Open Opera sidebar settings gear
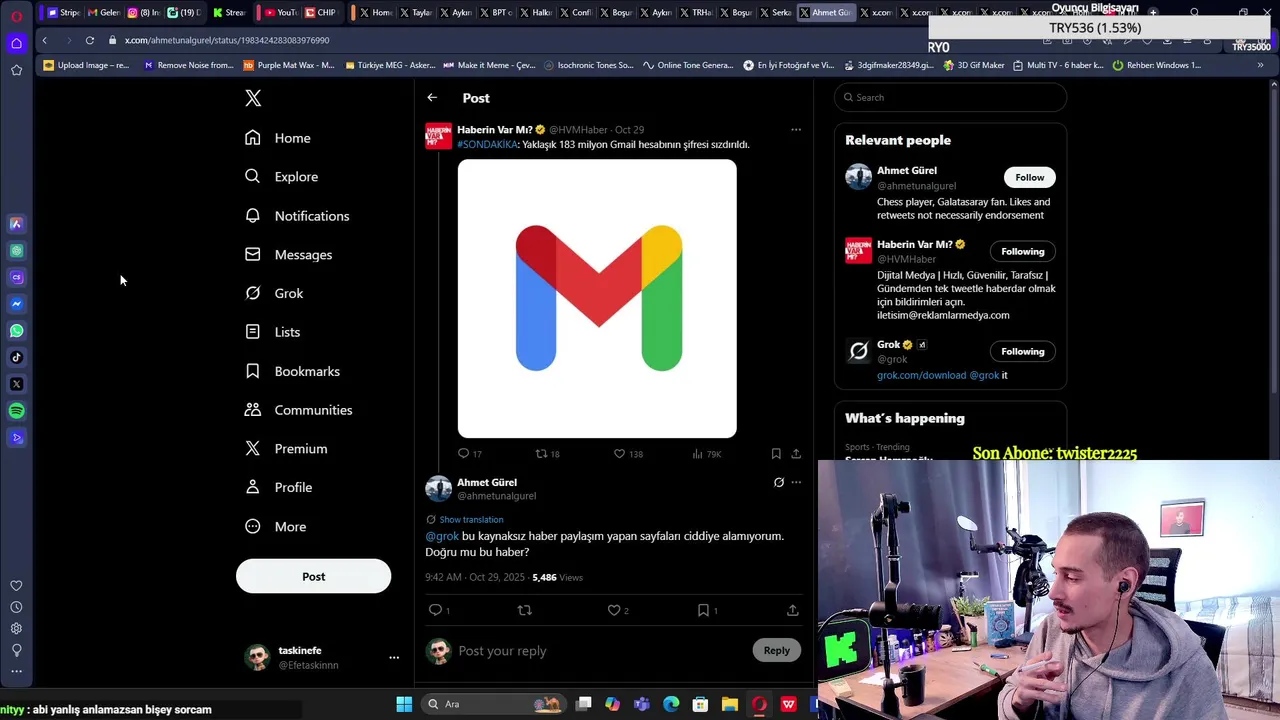The width and height of the screenshot is (1280, 720). pyautogui.click(x=16, y=628)
